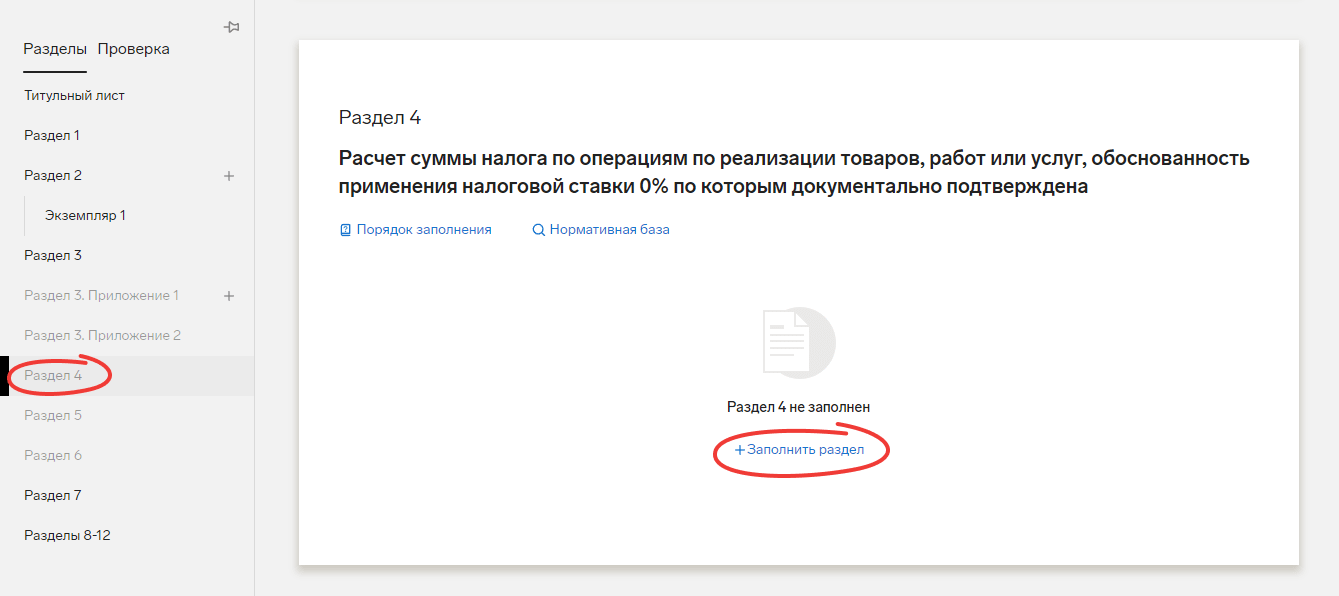Click the book icon beside Порядок заполнения
Screen dimensions: 1339x596
pyautogui.click(x=346, y=230)
